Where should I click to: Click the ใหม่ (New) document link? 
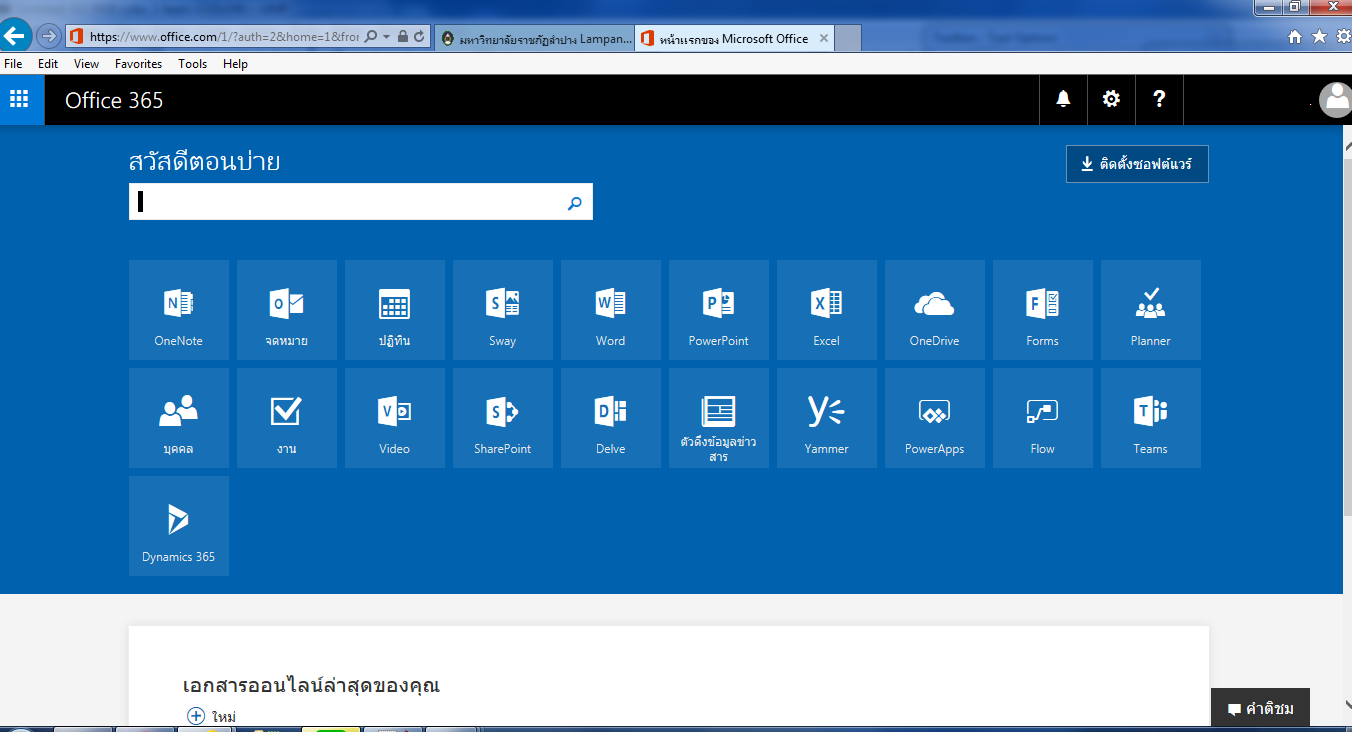pos(212,716)
